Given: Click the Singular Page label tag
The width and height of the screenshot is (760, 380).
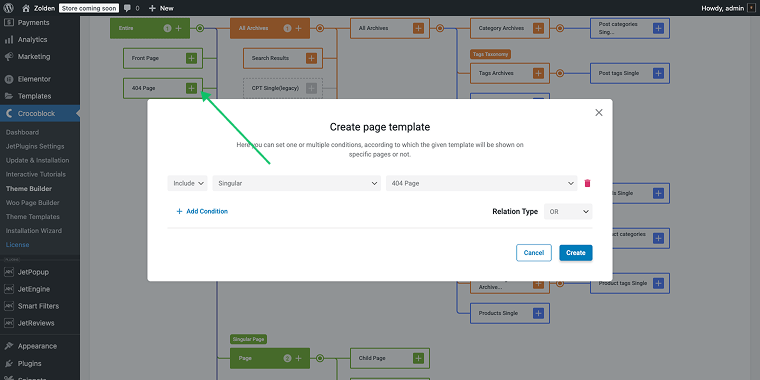Looking at the screenshot, I should click(x=249, y=339).
